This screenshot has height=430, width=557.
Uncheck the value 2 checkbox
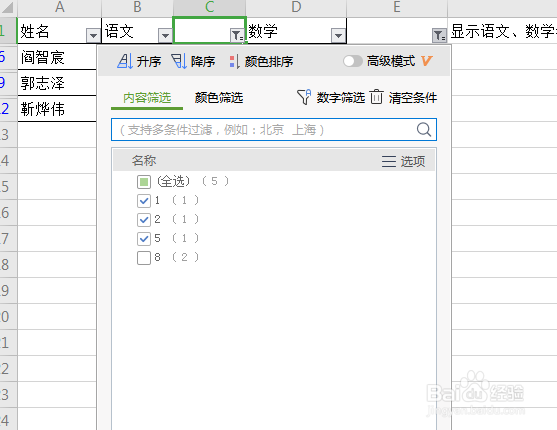144,220
